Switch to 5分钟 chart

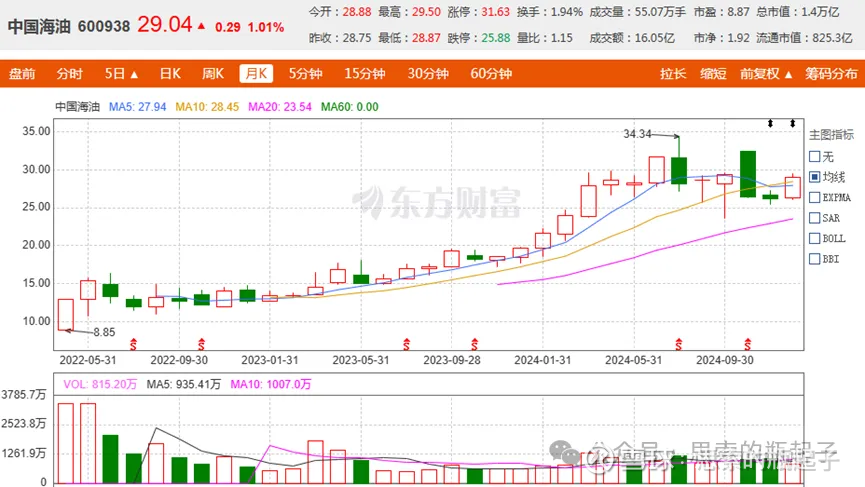tap(305, 74)
